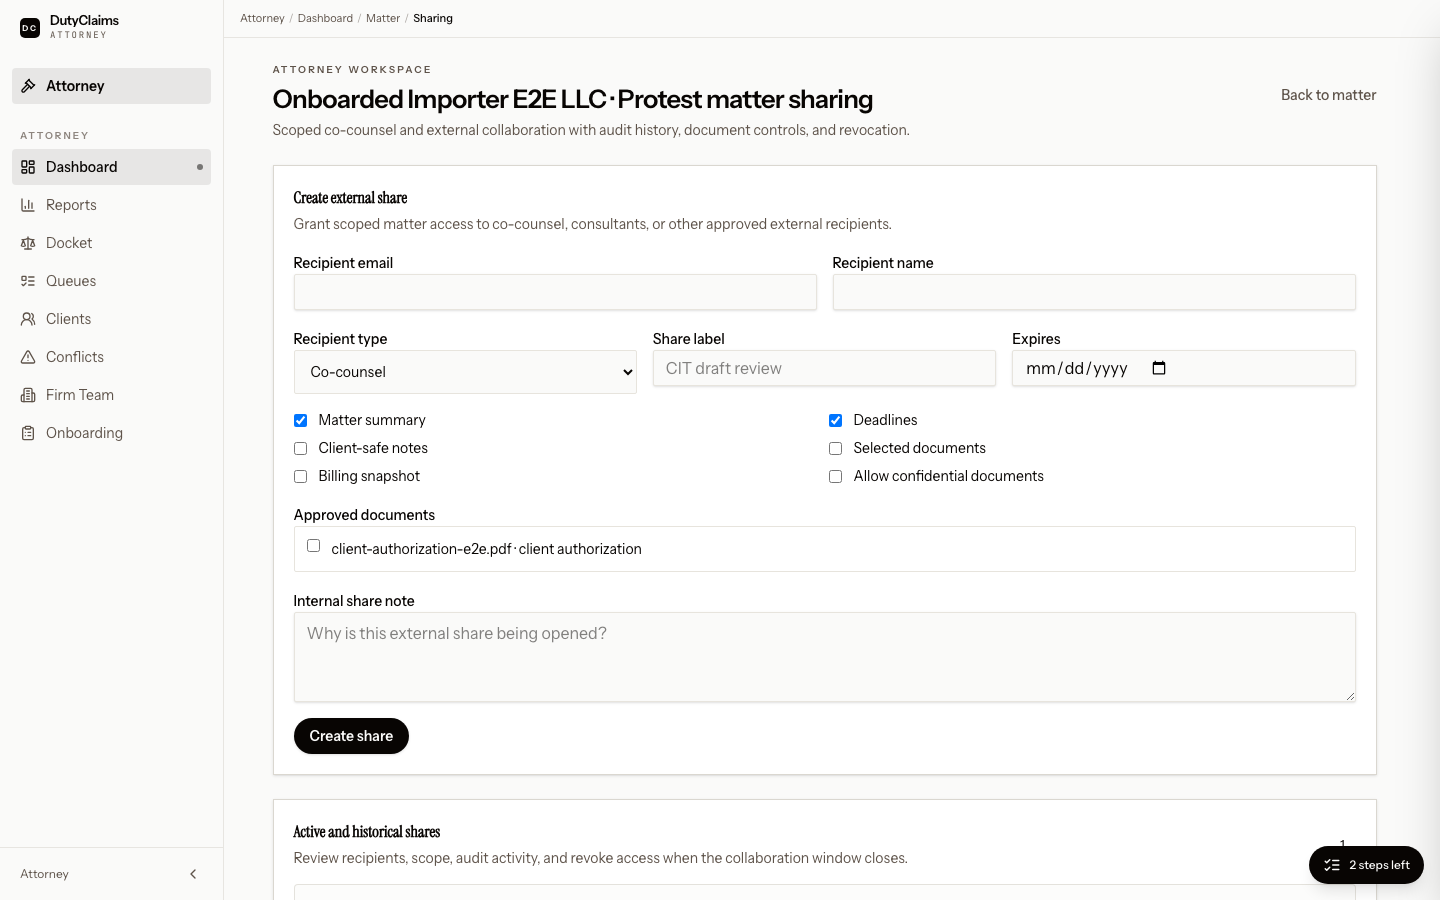Click the Docket scales icon
This screenshot has width=1440, height=900.
pos(28,243)
